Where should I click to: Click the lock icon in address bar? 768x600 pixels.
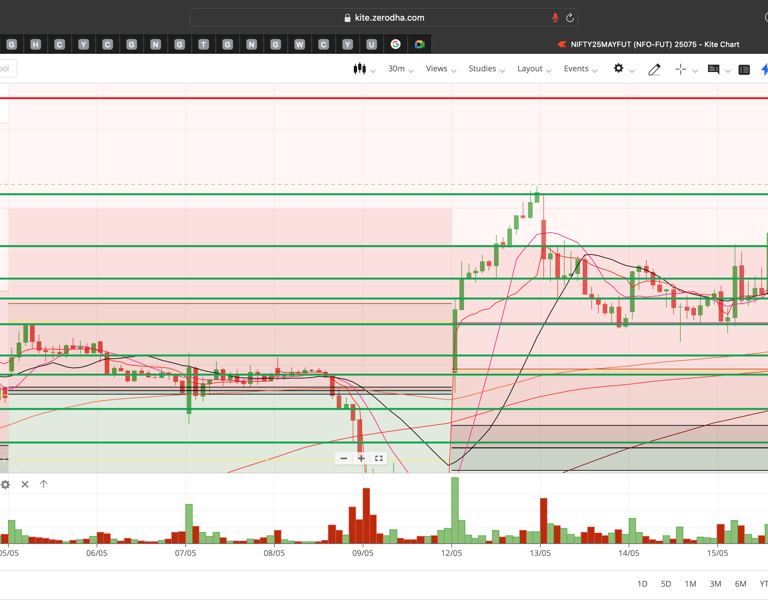pos(347,18)
